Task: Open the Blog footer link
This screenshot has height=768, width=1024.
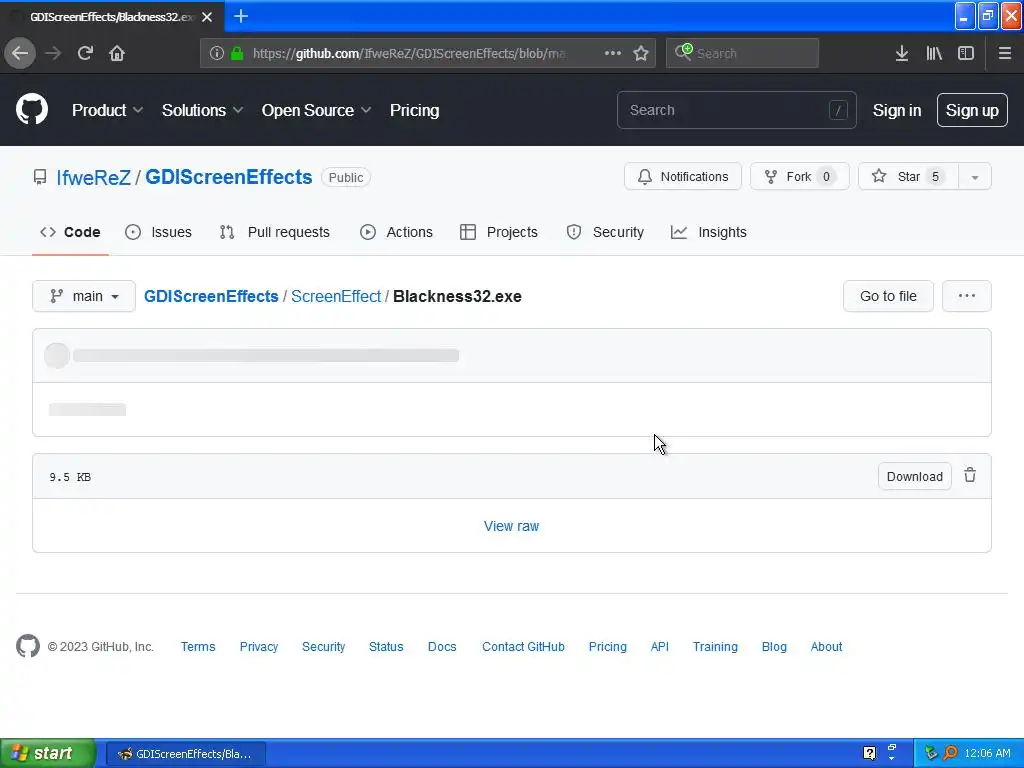Action: click(774, 647)
